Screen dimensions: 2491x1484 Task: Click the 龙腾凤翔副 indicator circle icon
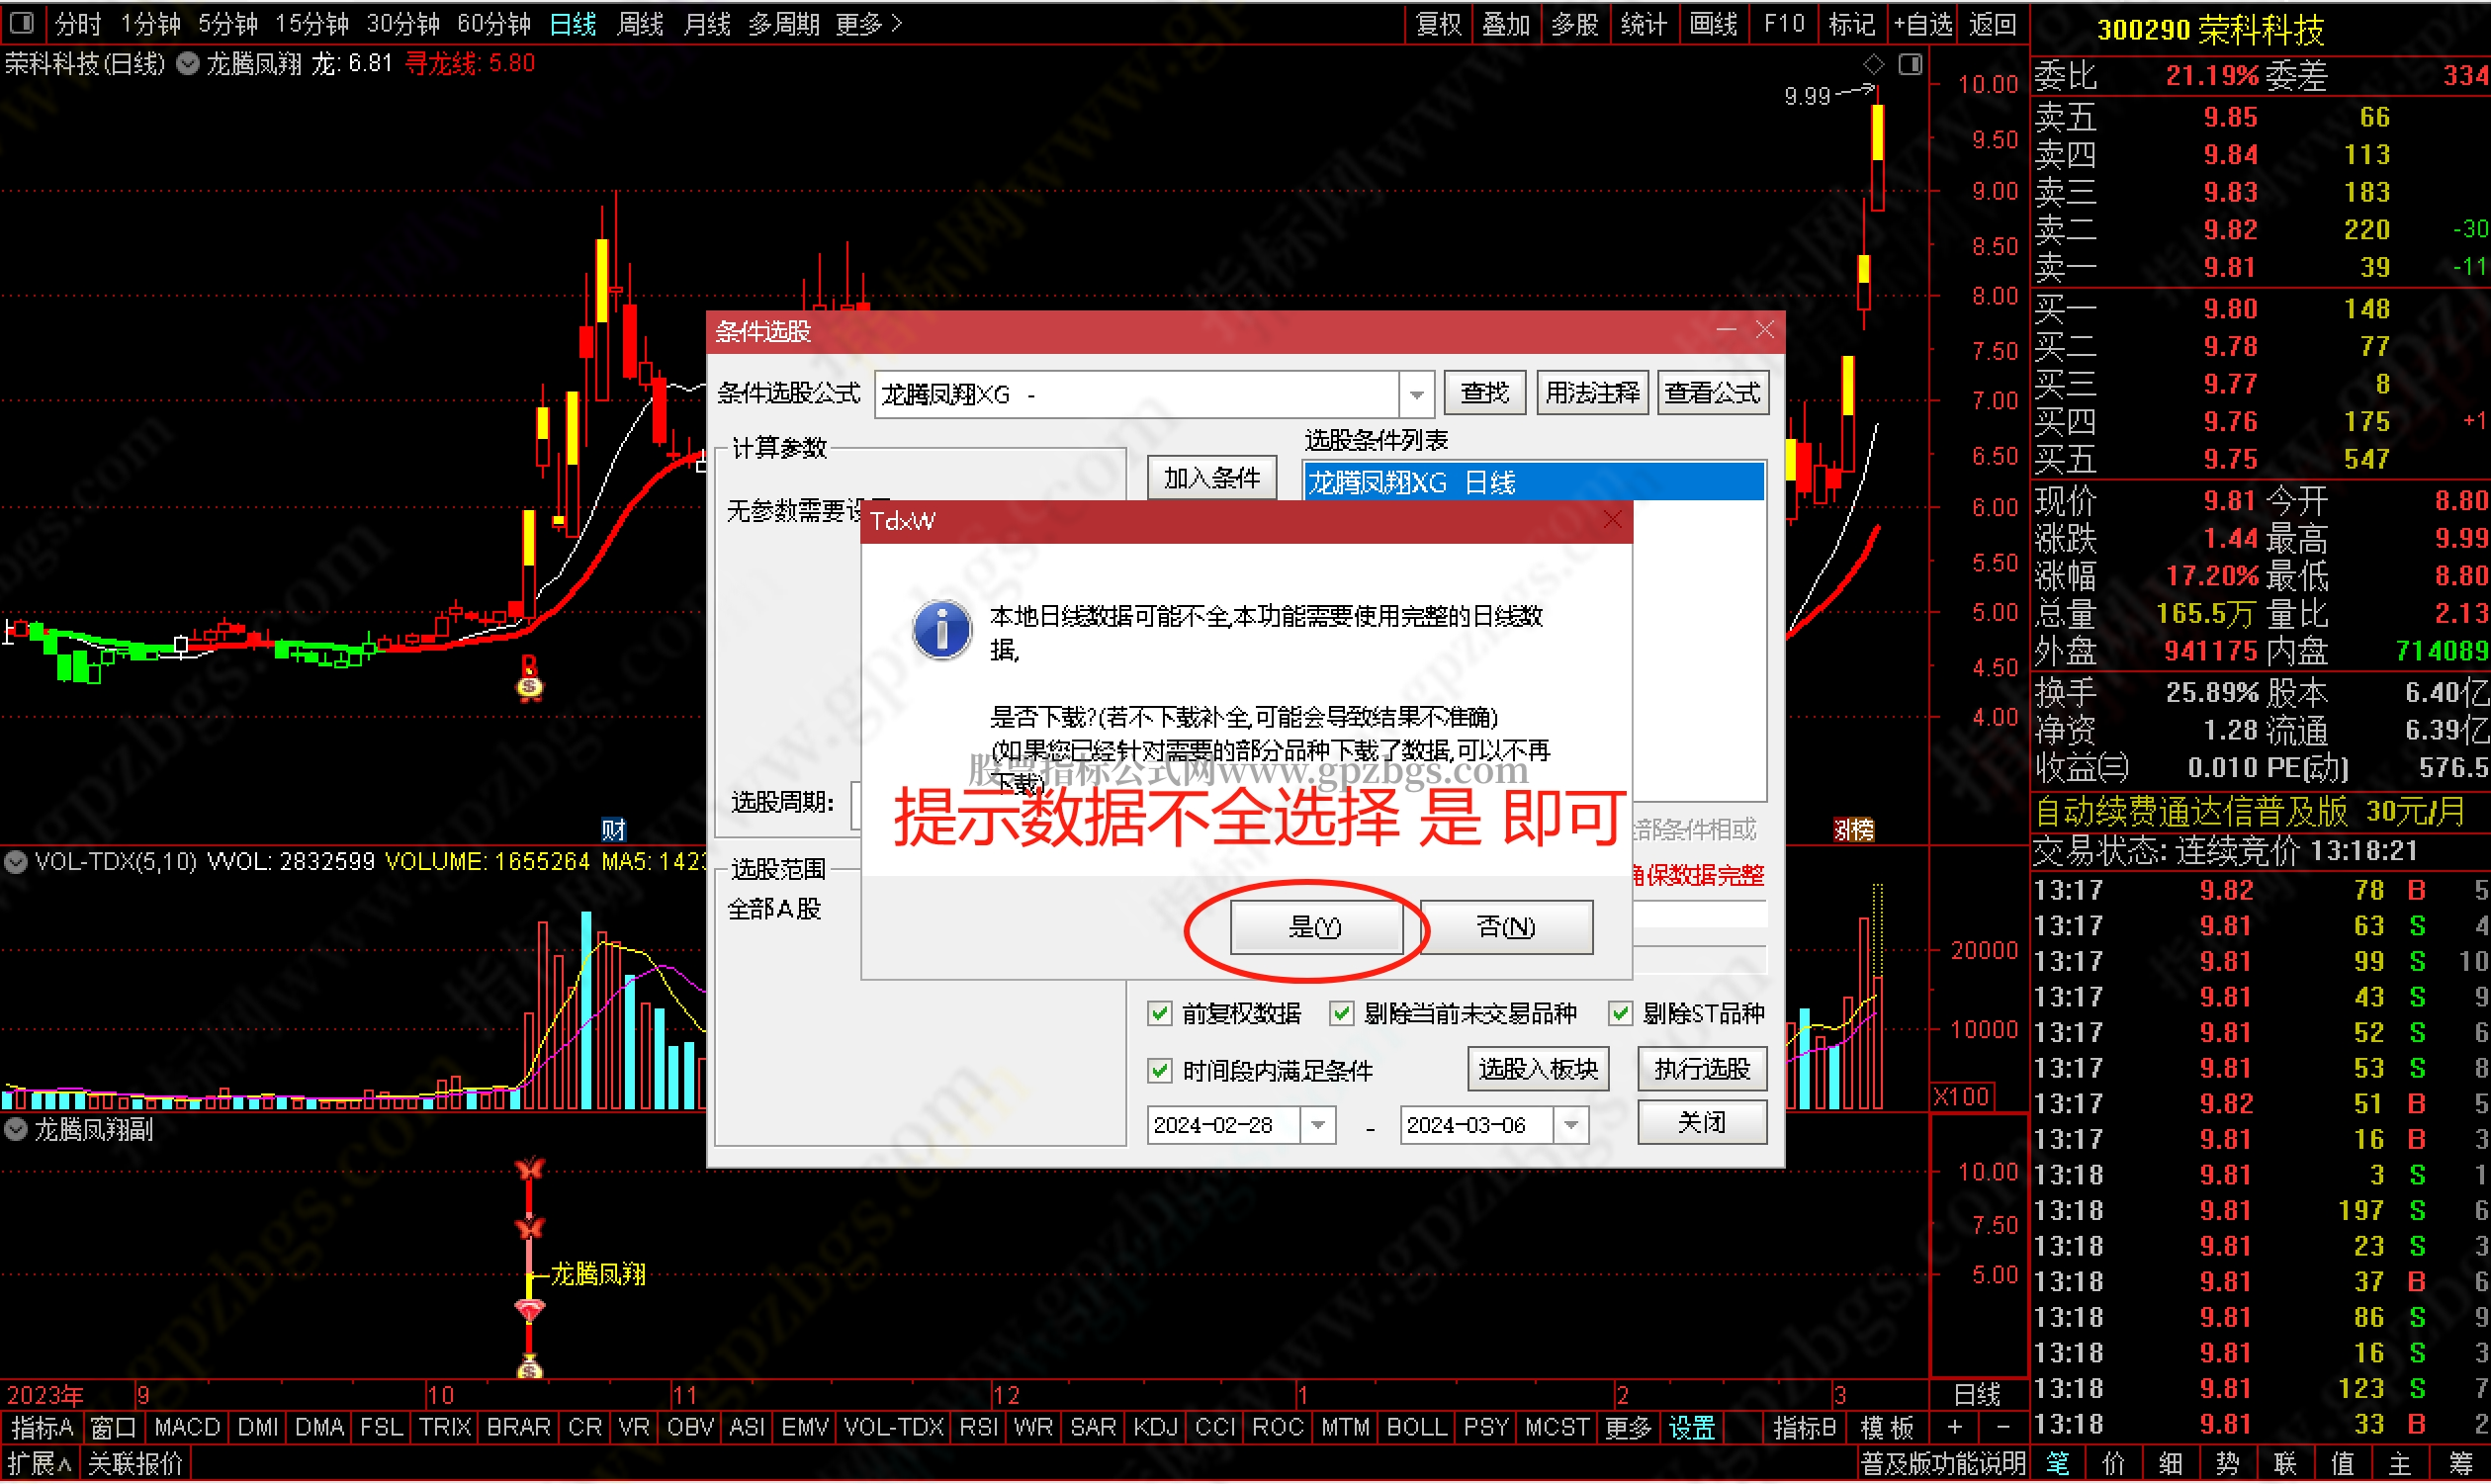[16, 1130]
